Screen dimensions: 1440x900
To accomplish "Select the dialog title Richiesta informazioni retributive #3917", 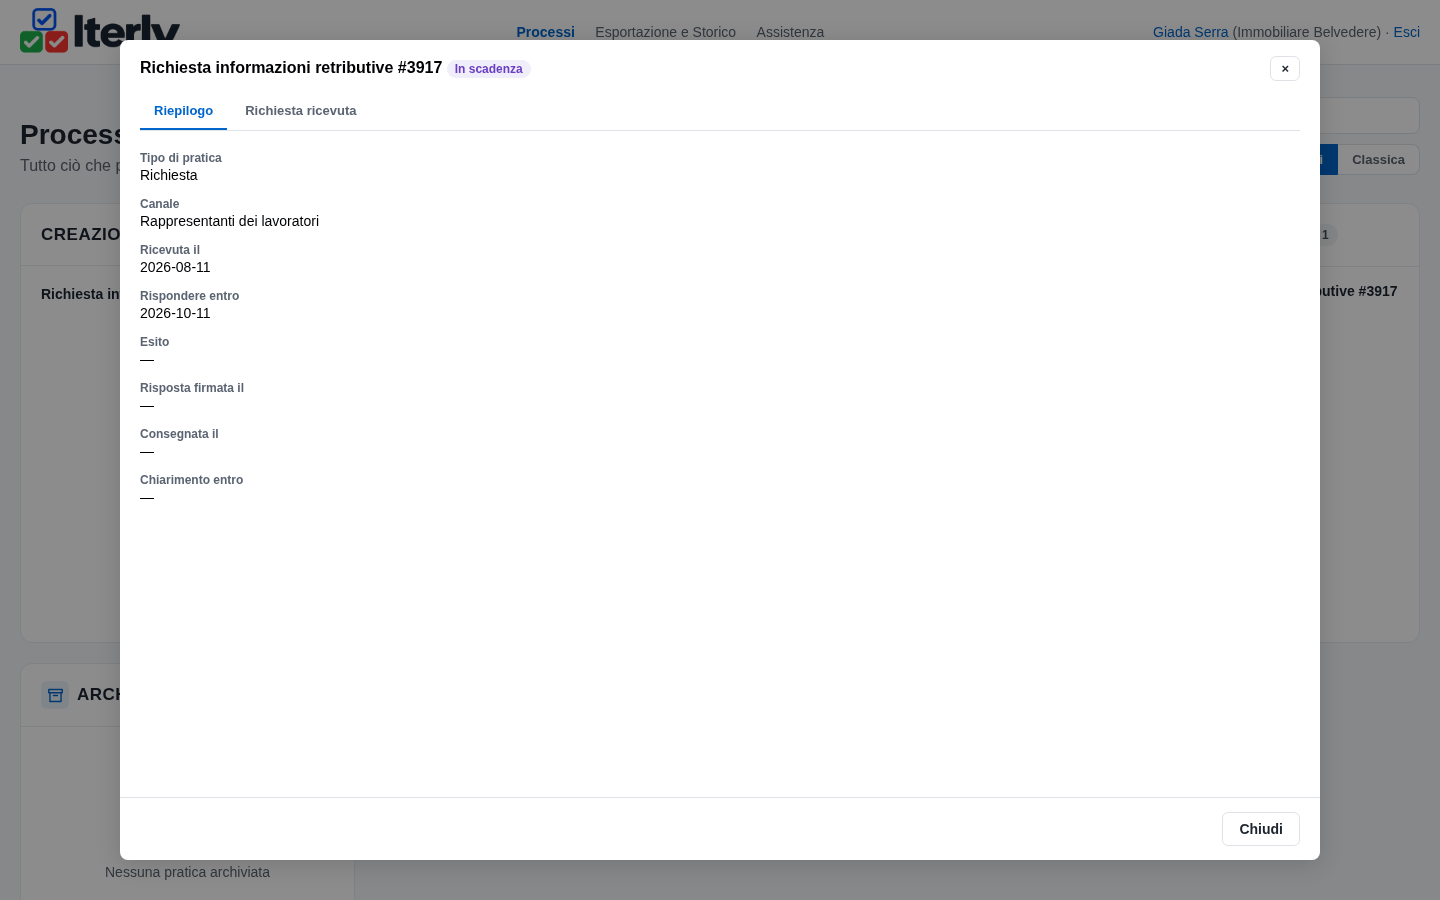I will 291,68.
